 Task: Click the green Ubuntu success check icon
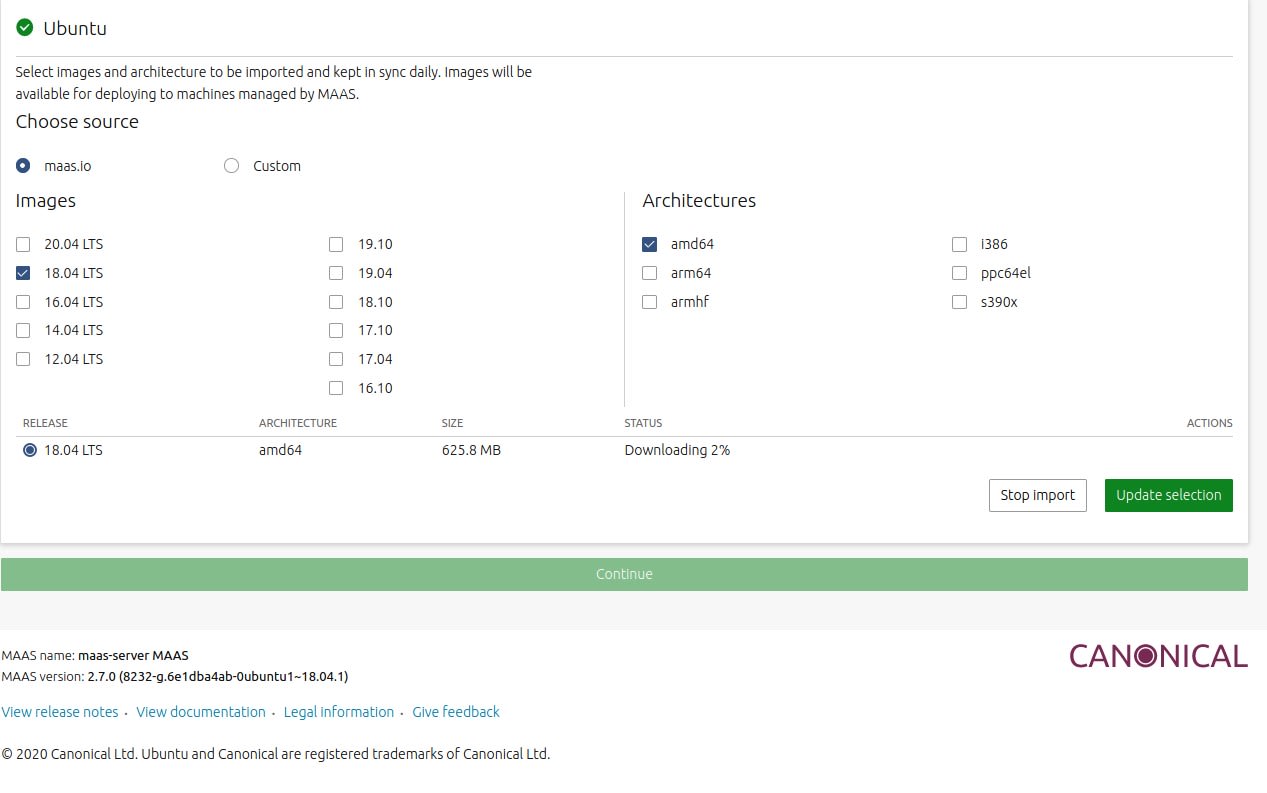click(x=25, y=27)
